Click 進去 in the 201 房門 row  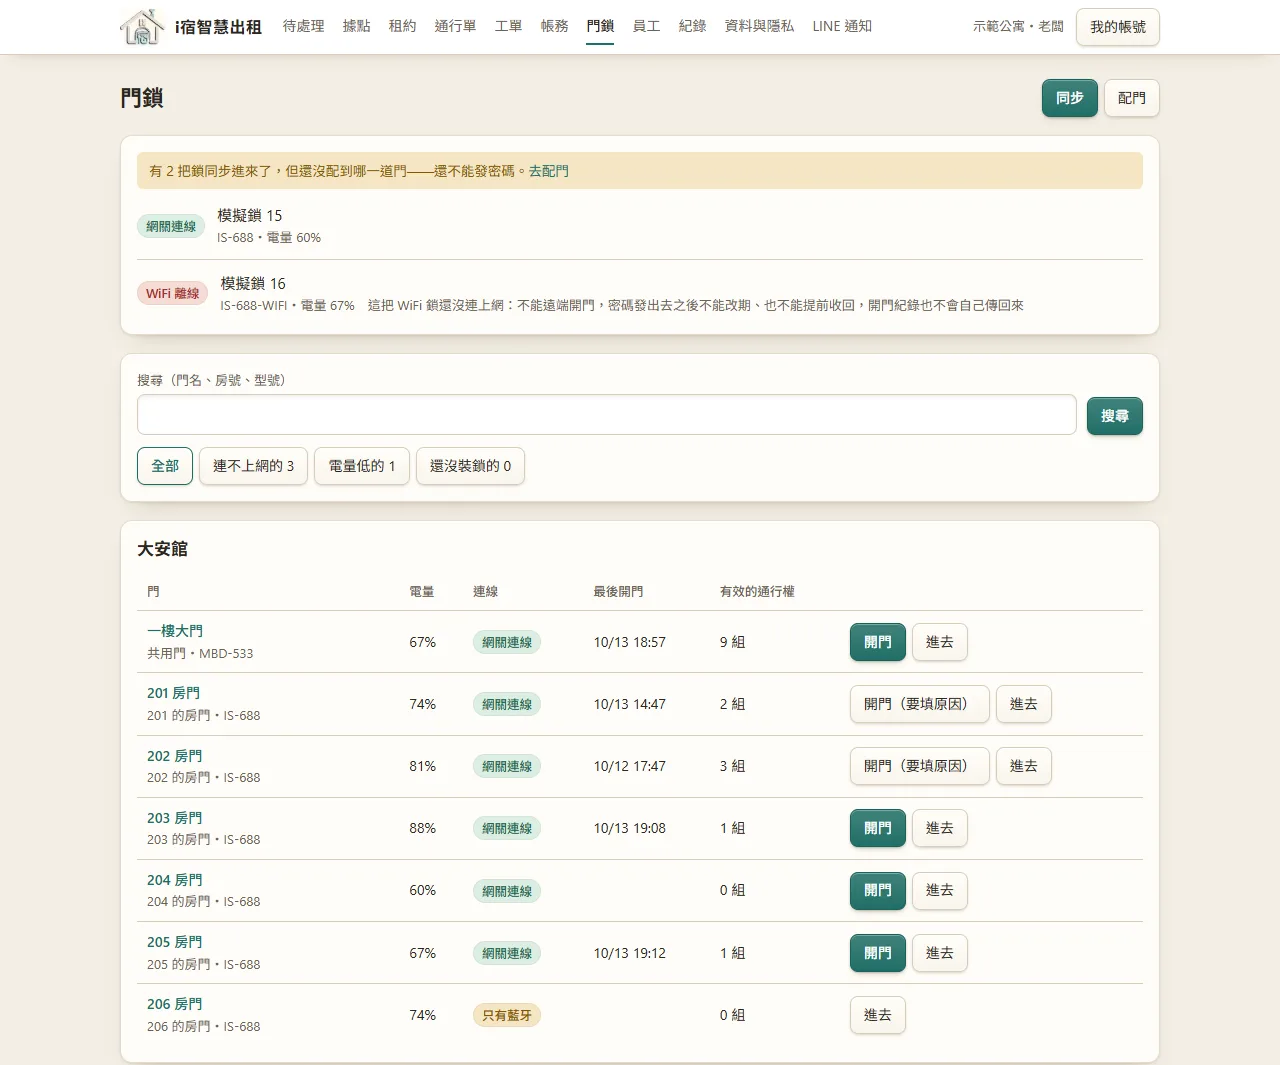1024,704
